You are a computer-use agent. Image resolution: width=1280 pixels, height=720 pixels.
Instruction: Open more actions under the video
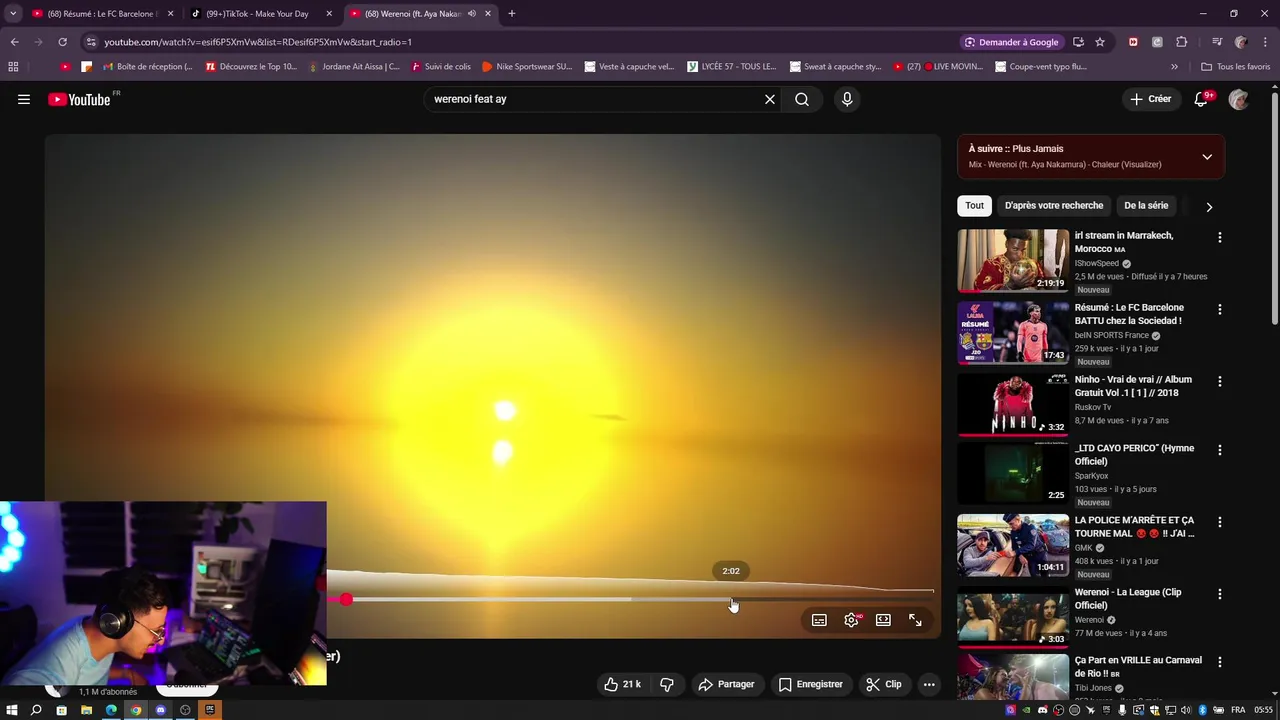pyautogui.click(x=929, y=684)
